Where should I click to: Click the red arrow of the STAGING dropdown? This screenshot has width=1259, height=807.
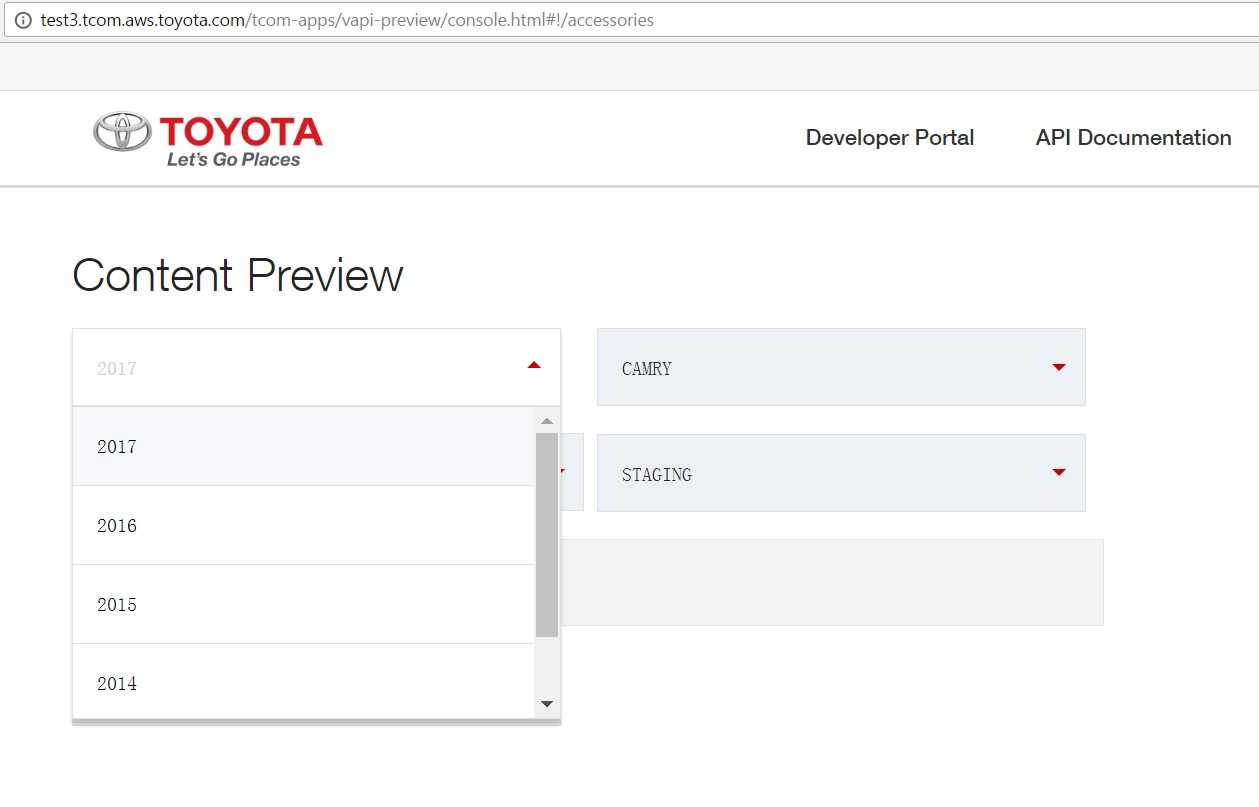(1059, 472)
